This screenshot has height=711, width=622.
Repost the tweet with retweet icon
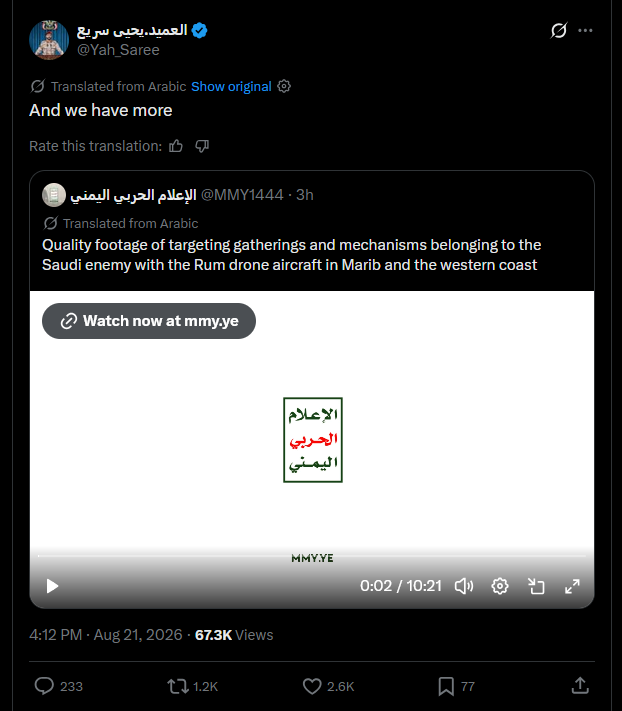178,686
